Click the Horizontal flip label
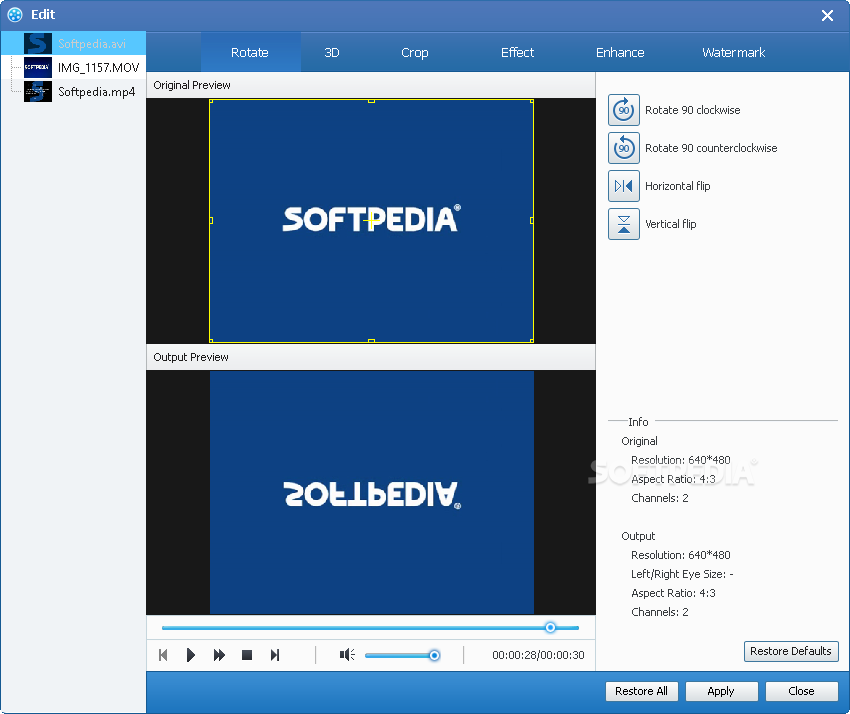 pos(678,186)
